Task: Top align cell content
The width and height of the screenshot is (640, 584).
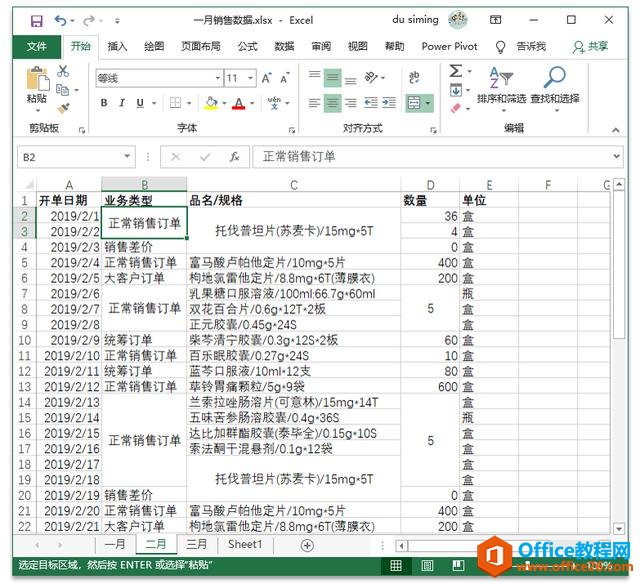Action: 314,77
